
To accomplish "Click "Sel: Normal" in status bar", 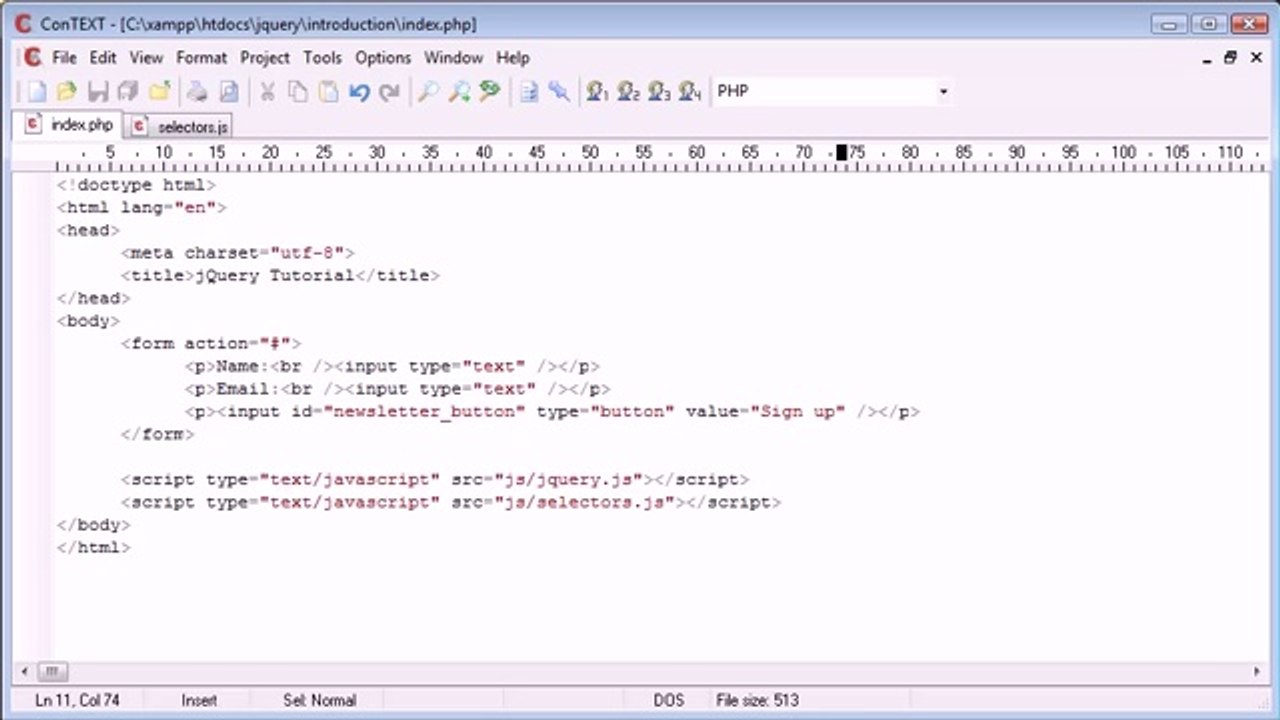I will click(319, 700).
